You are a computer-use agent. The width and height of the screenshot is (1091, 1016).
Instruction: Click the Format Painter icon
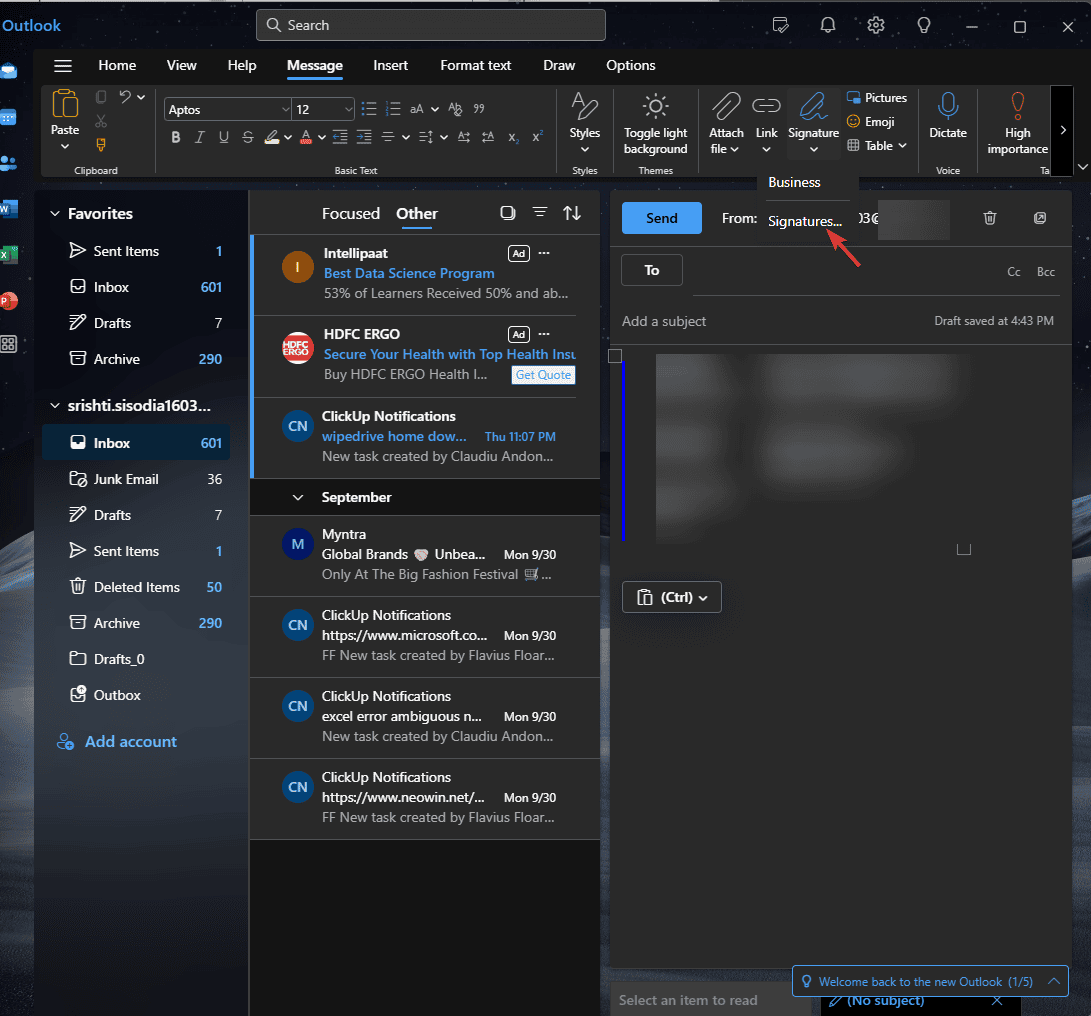pyautogui.click(x=101, y=145)
